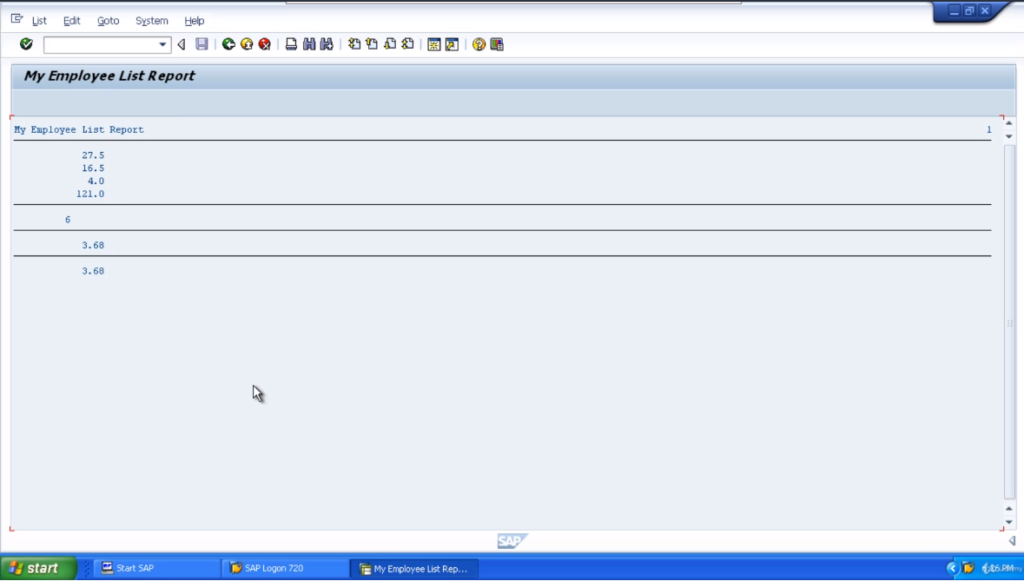Click the list scrollbar bottom down arrow
The height and width of the screenshot is (581, 1024).
coord(1009,522)
